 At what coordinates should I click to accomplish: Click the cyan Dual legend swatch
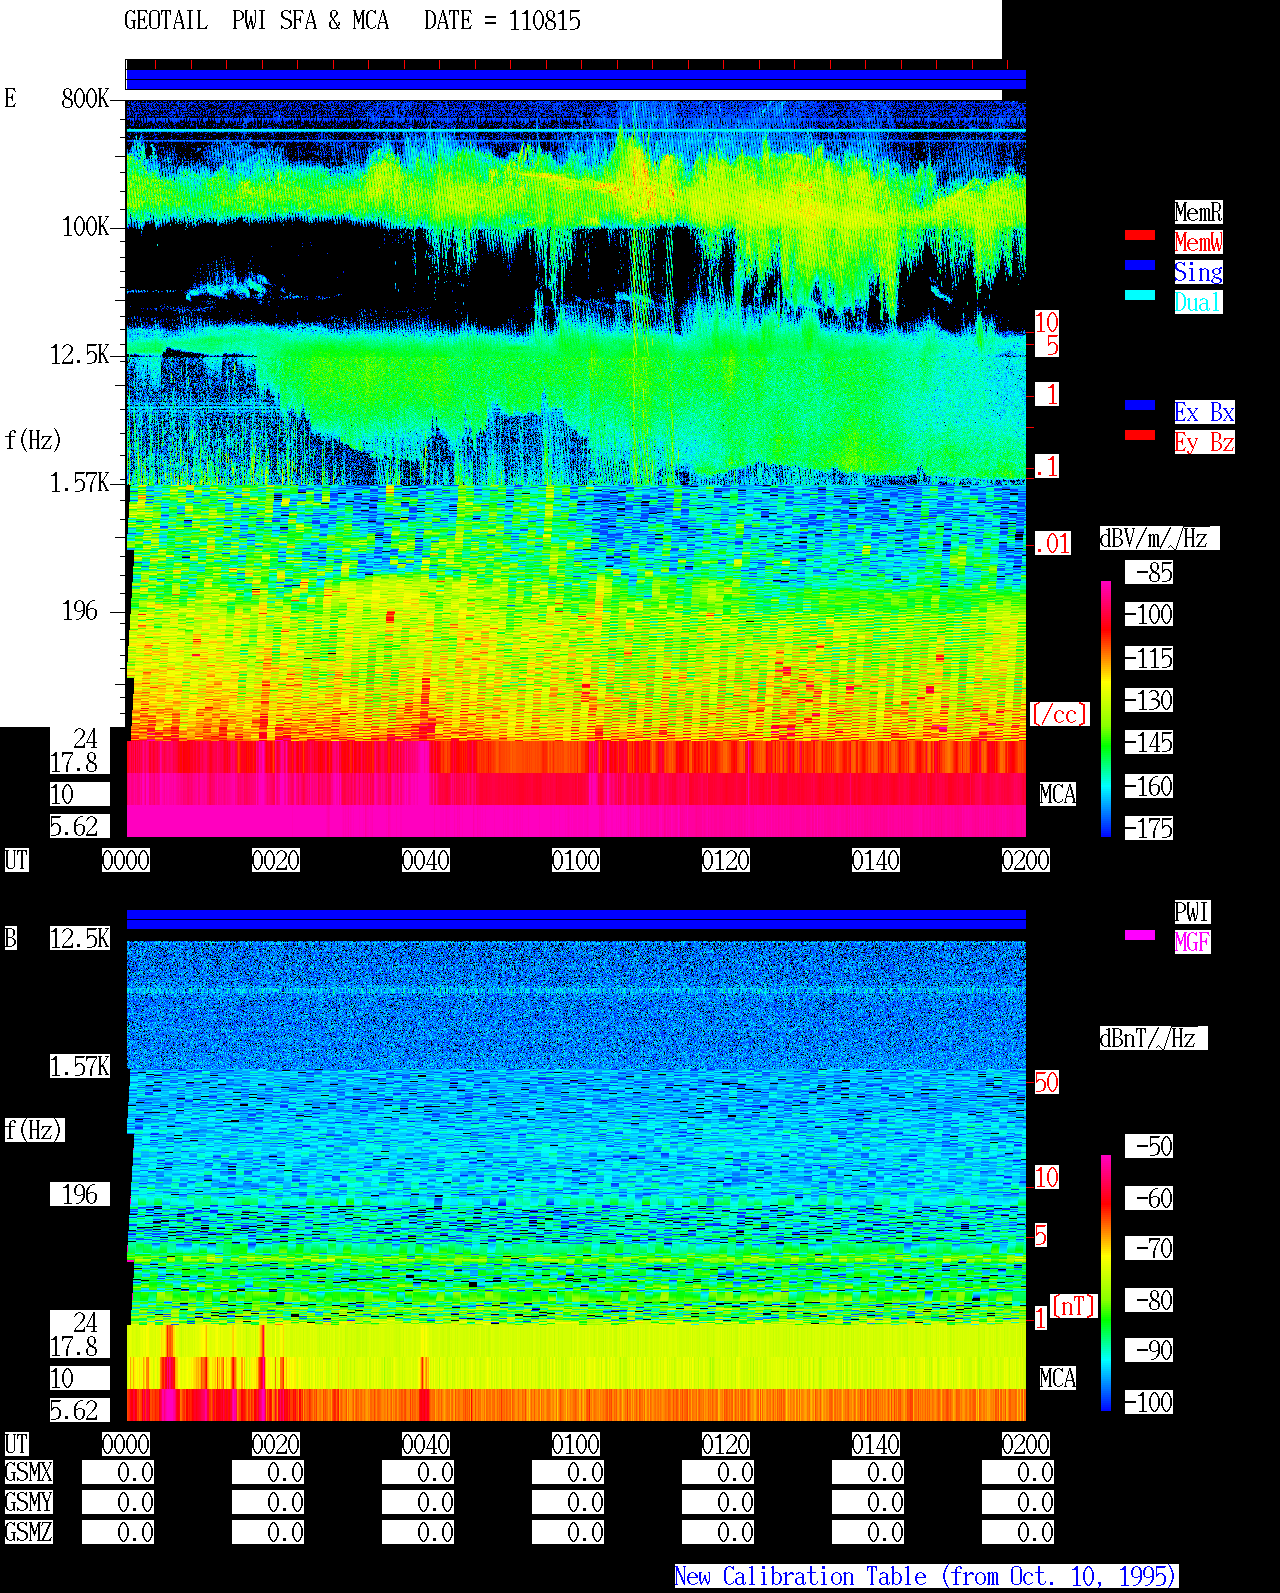(x=1140, y=295)
